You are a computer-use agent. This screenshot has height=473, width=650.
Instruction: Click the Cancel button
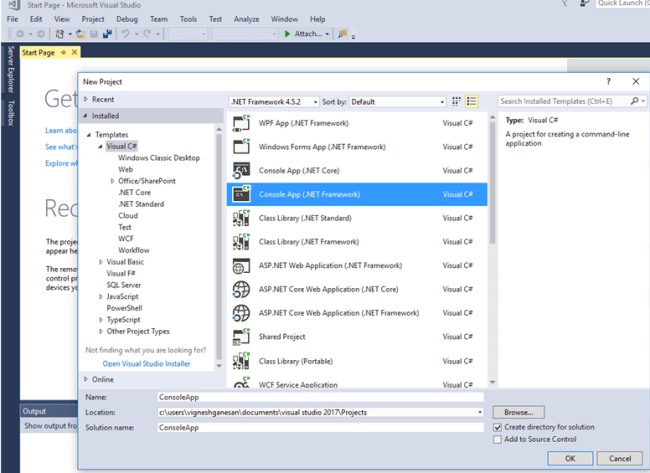(620, 458)
